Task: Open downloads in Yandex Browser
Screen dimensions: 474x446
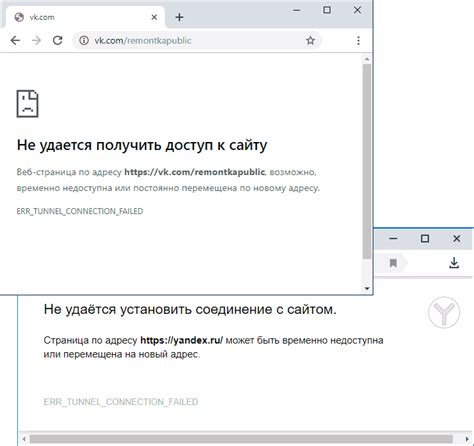Action: tap(454, 263)
